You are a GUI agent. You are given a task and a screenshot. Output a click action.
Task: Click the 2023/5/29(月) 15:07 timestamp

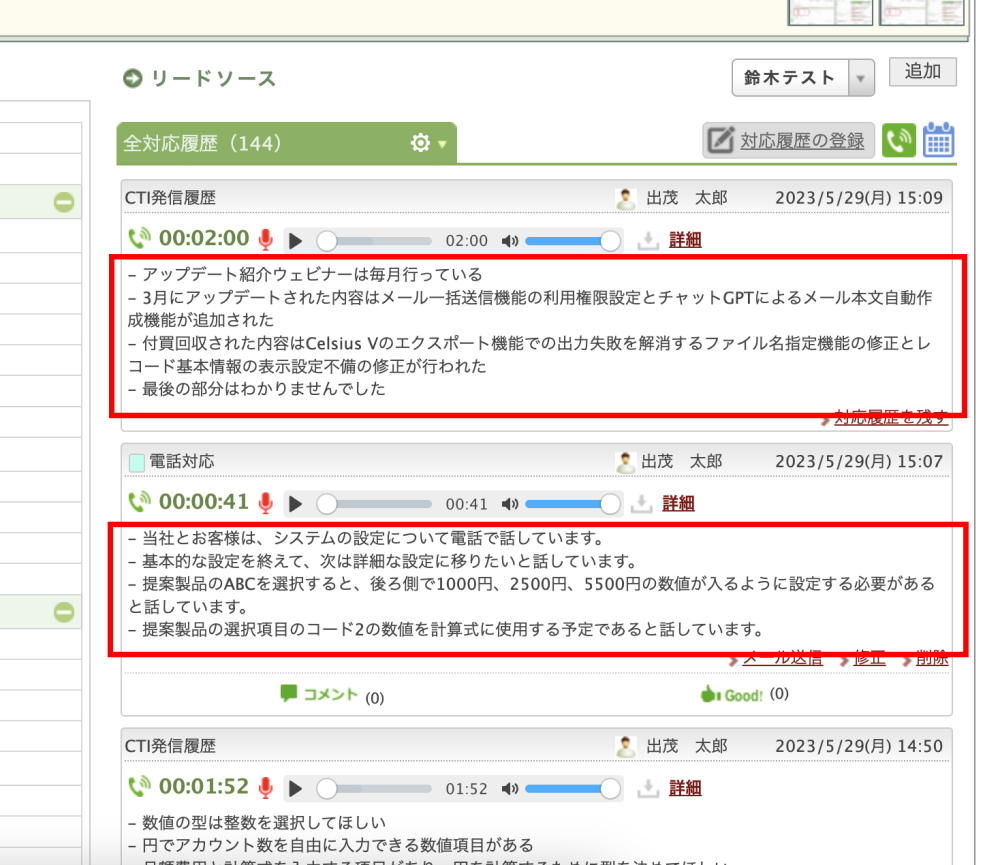(x=858, y=461)
